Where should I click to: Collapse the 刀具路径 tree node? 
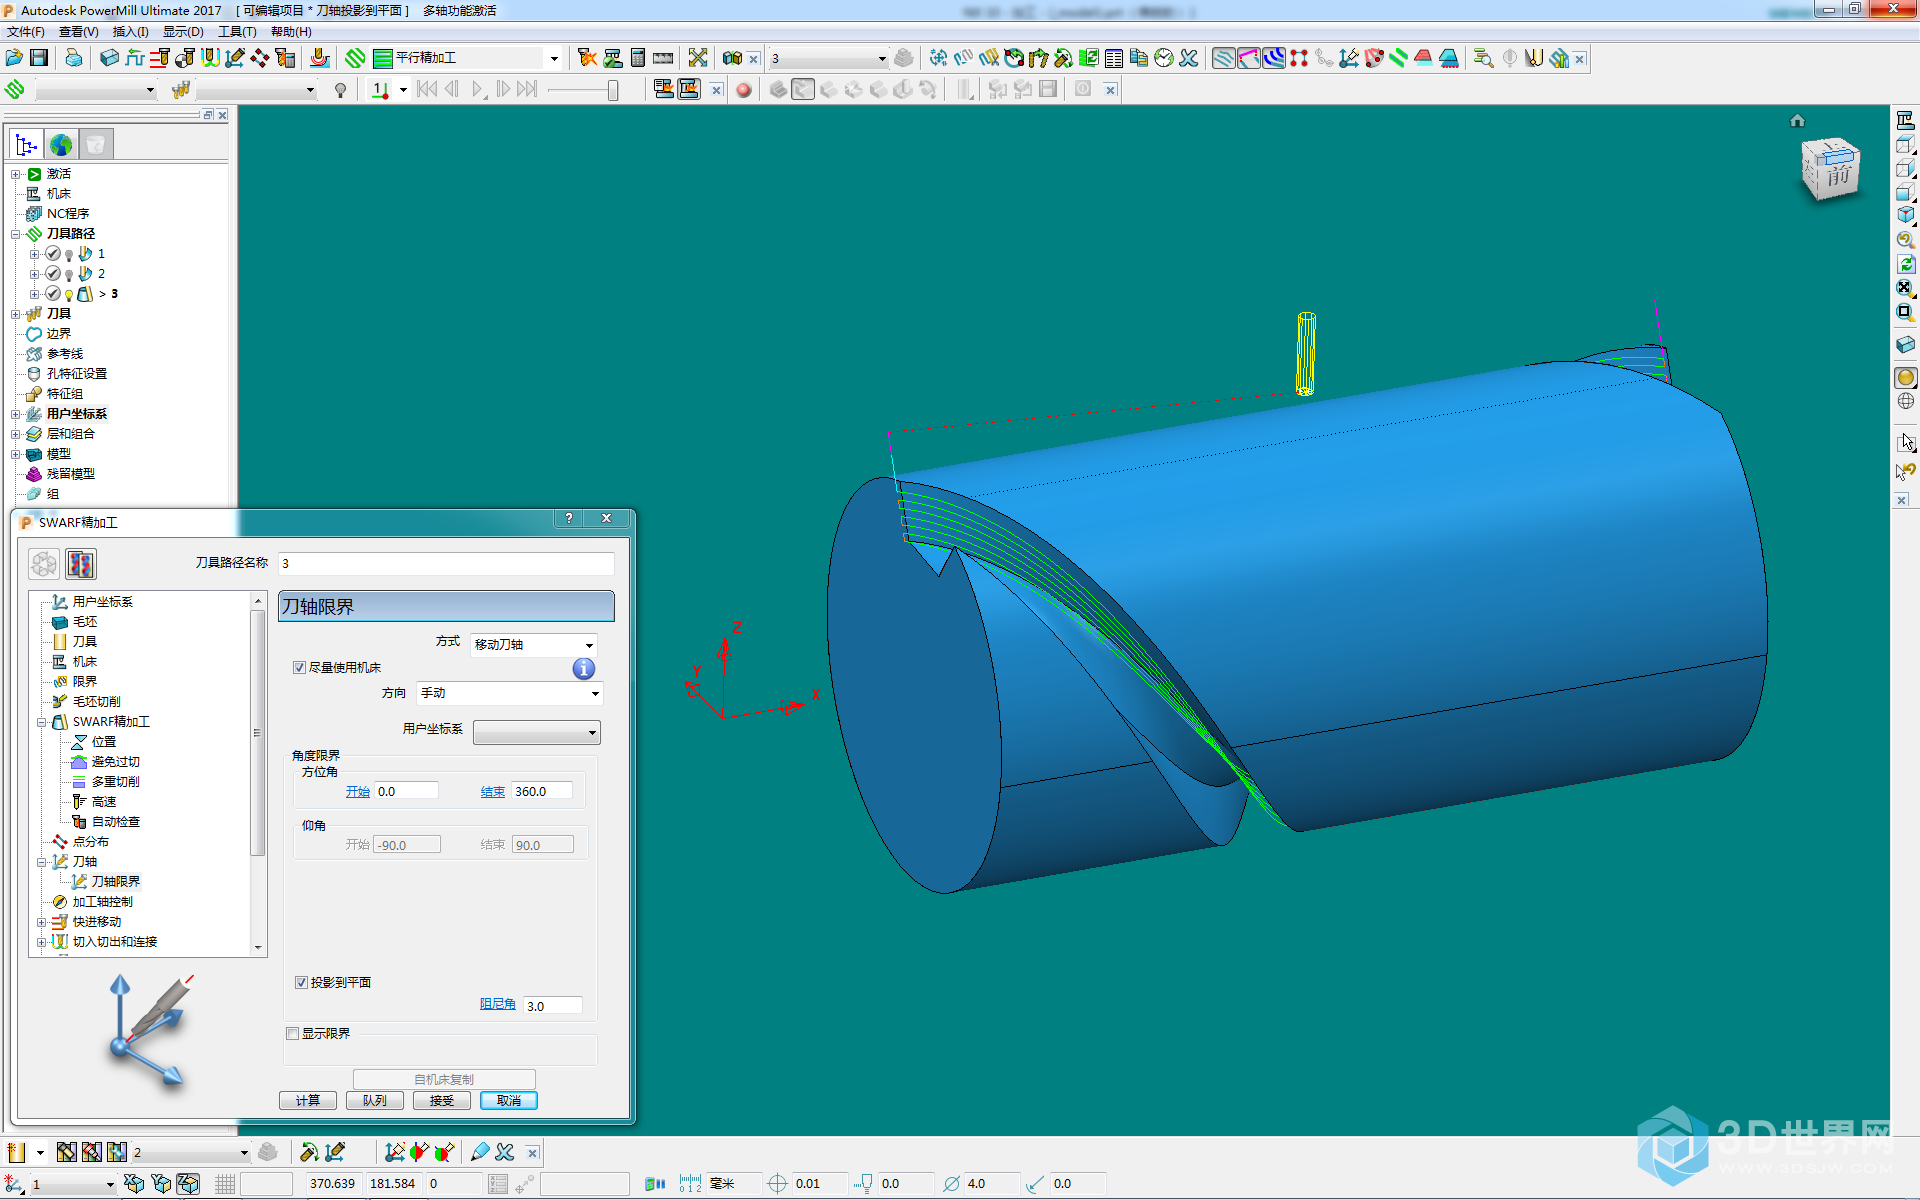click(16, 234)
